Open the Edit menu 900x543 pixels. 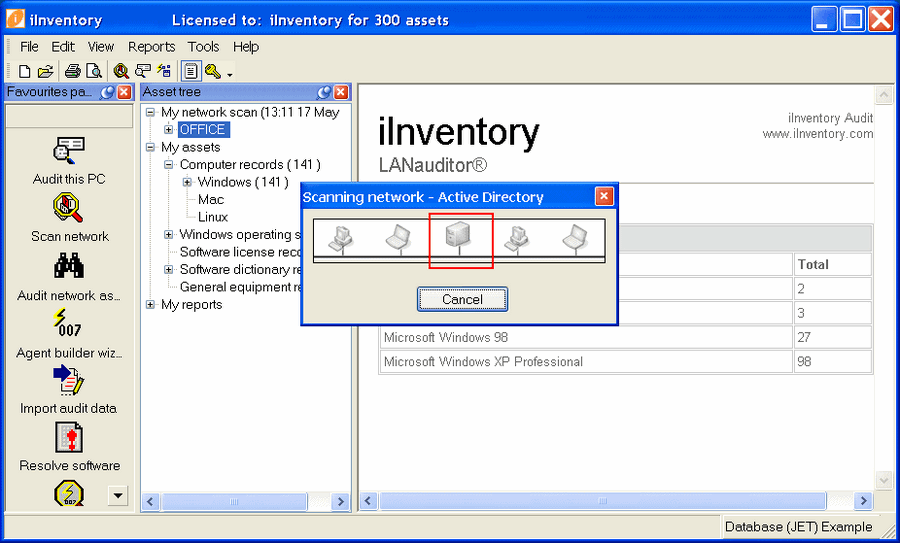pyautogui.click(x=63, y=46)
